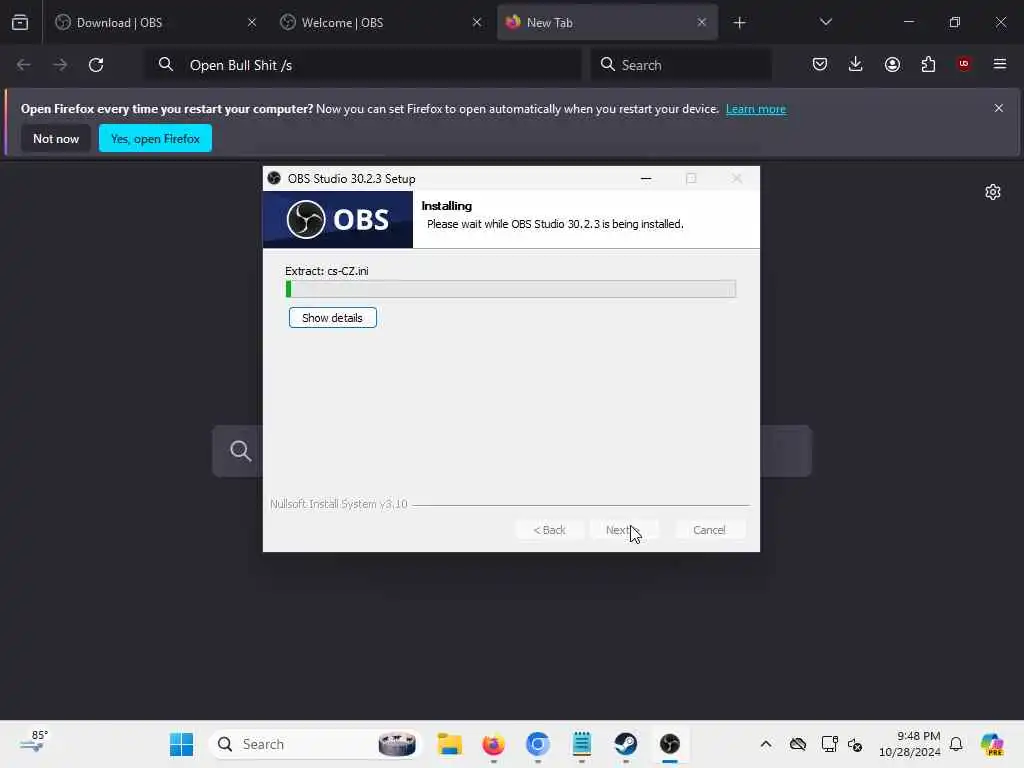Screen dimensions: 1024x768
Task: Open the OneDrive cloud tray icon
Action: [797, 744]
